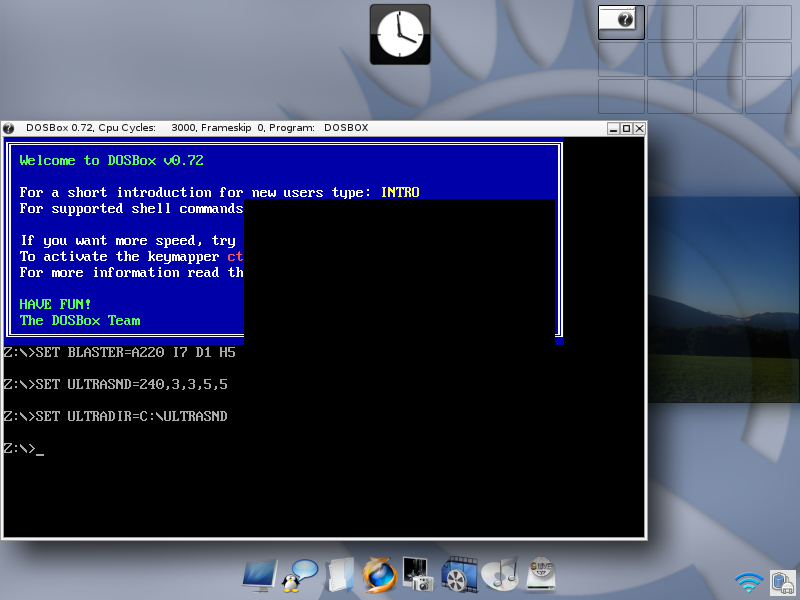Click 'For supported shell commands' text line
The width and height of the screenshot is (800, 600).
pos(131,209)
